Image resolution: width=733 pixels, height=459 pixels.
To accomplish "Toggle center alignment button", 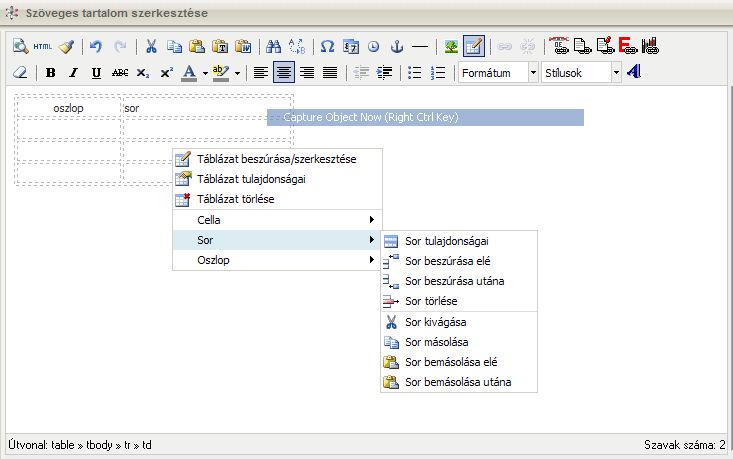I will [284, 72].
